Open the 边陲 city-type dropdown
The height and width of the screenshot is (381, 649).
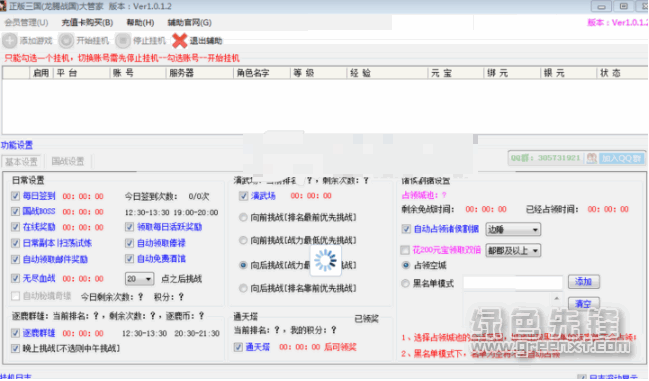click(x=513, y=230)
